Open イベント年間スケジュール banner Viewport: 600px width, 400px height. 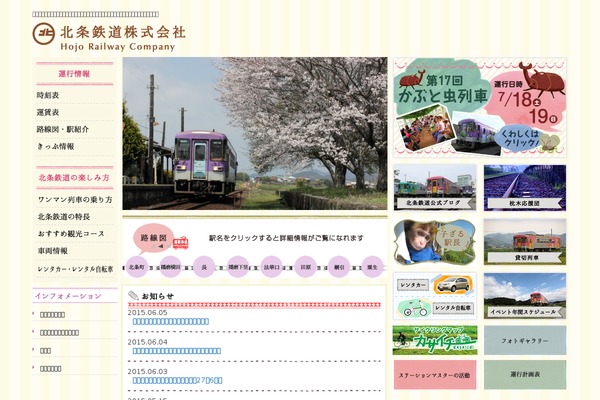(x=525, y=296)
